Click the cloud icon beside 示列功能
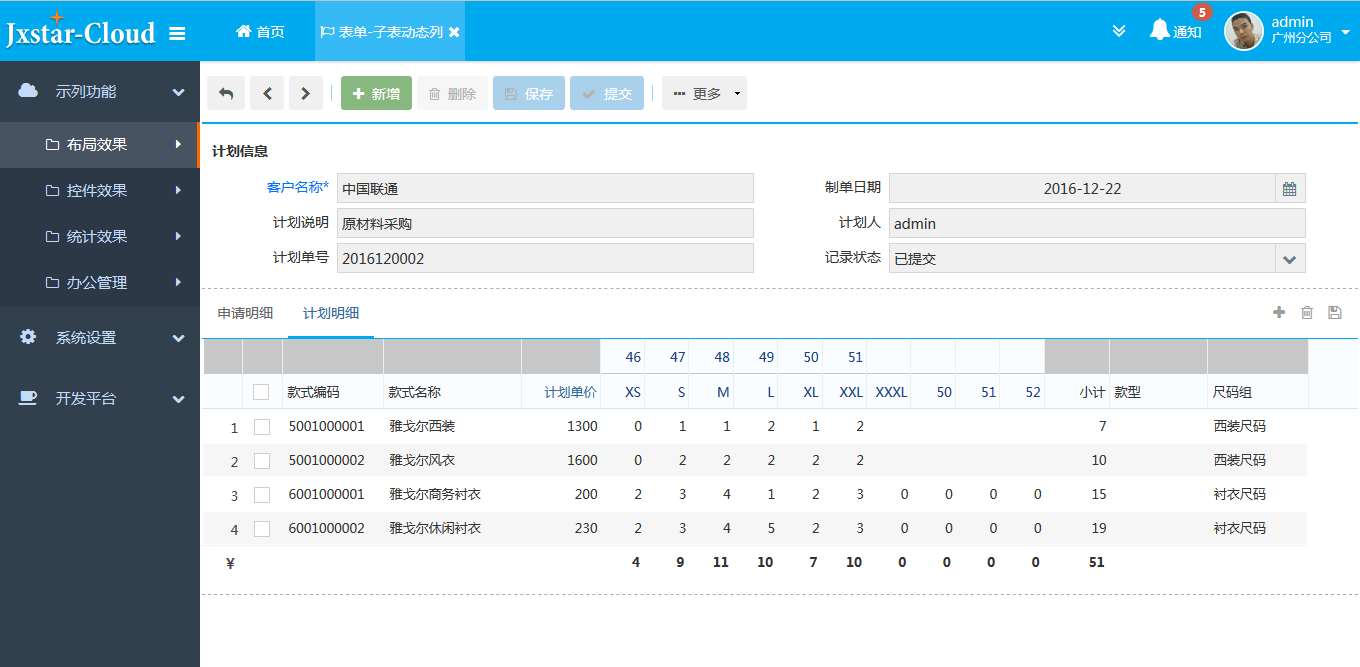Image resolution: width=1360 pixels, height=667 pixels. point(29,91)
